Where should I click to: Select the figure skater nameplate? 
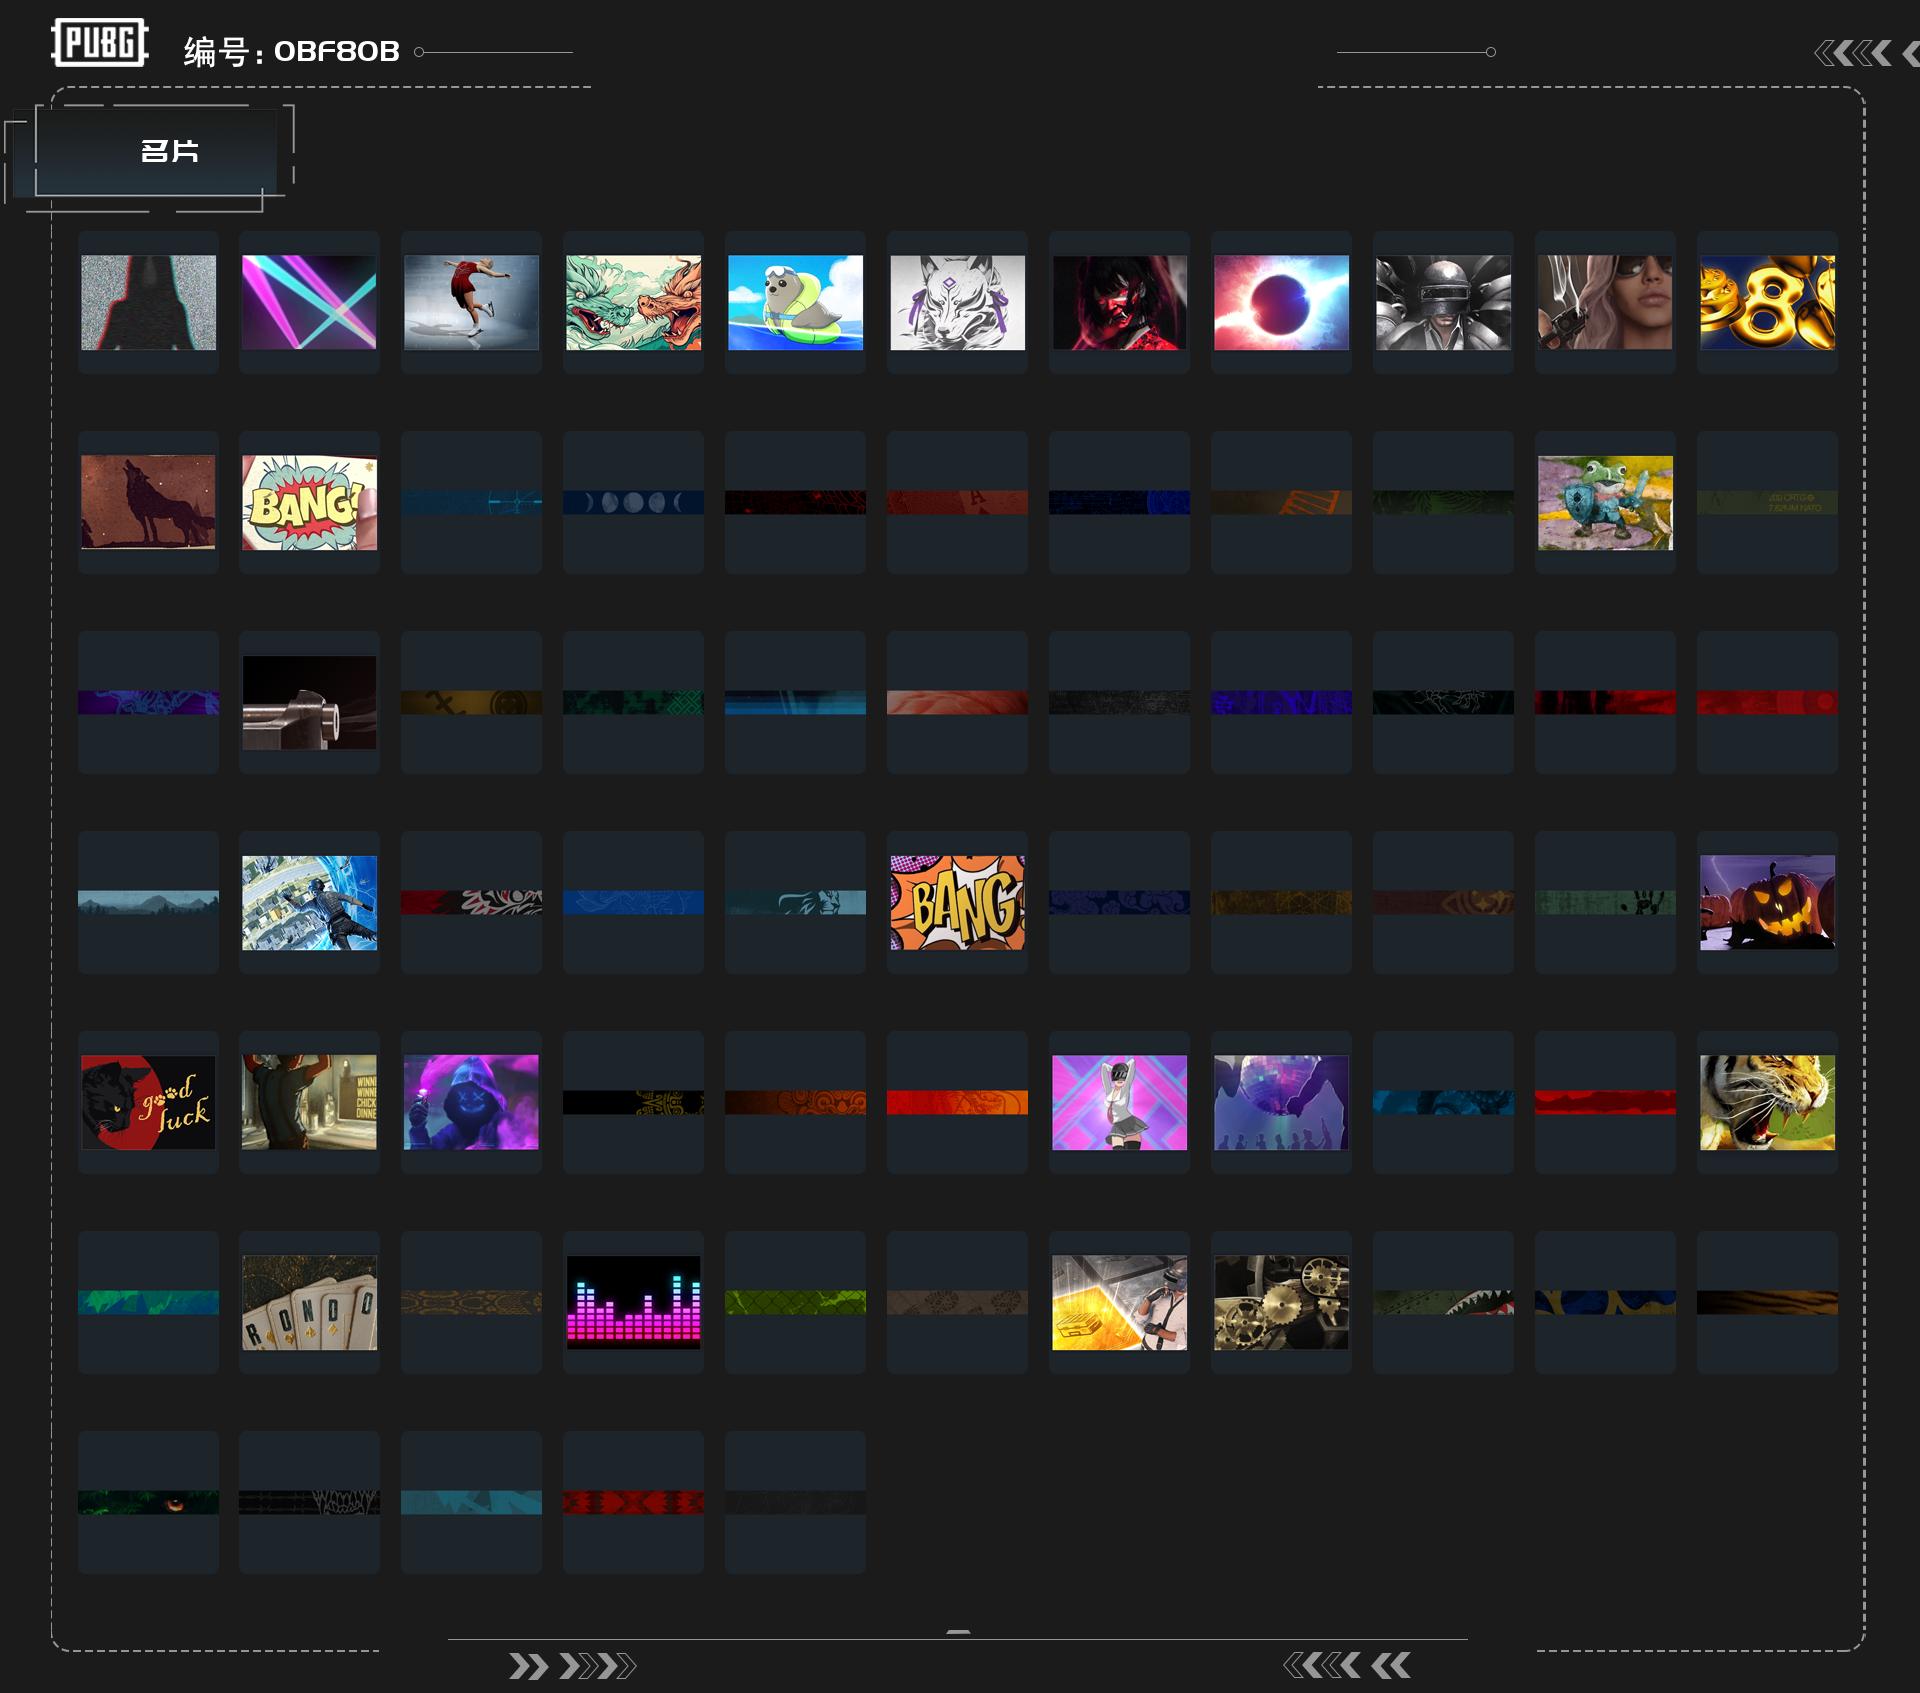(x=471, y=303)
